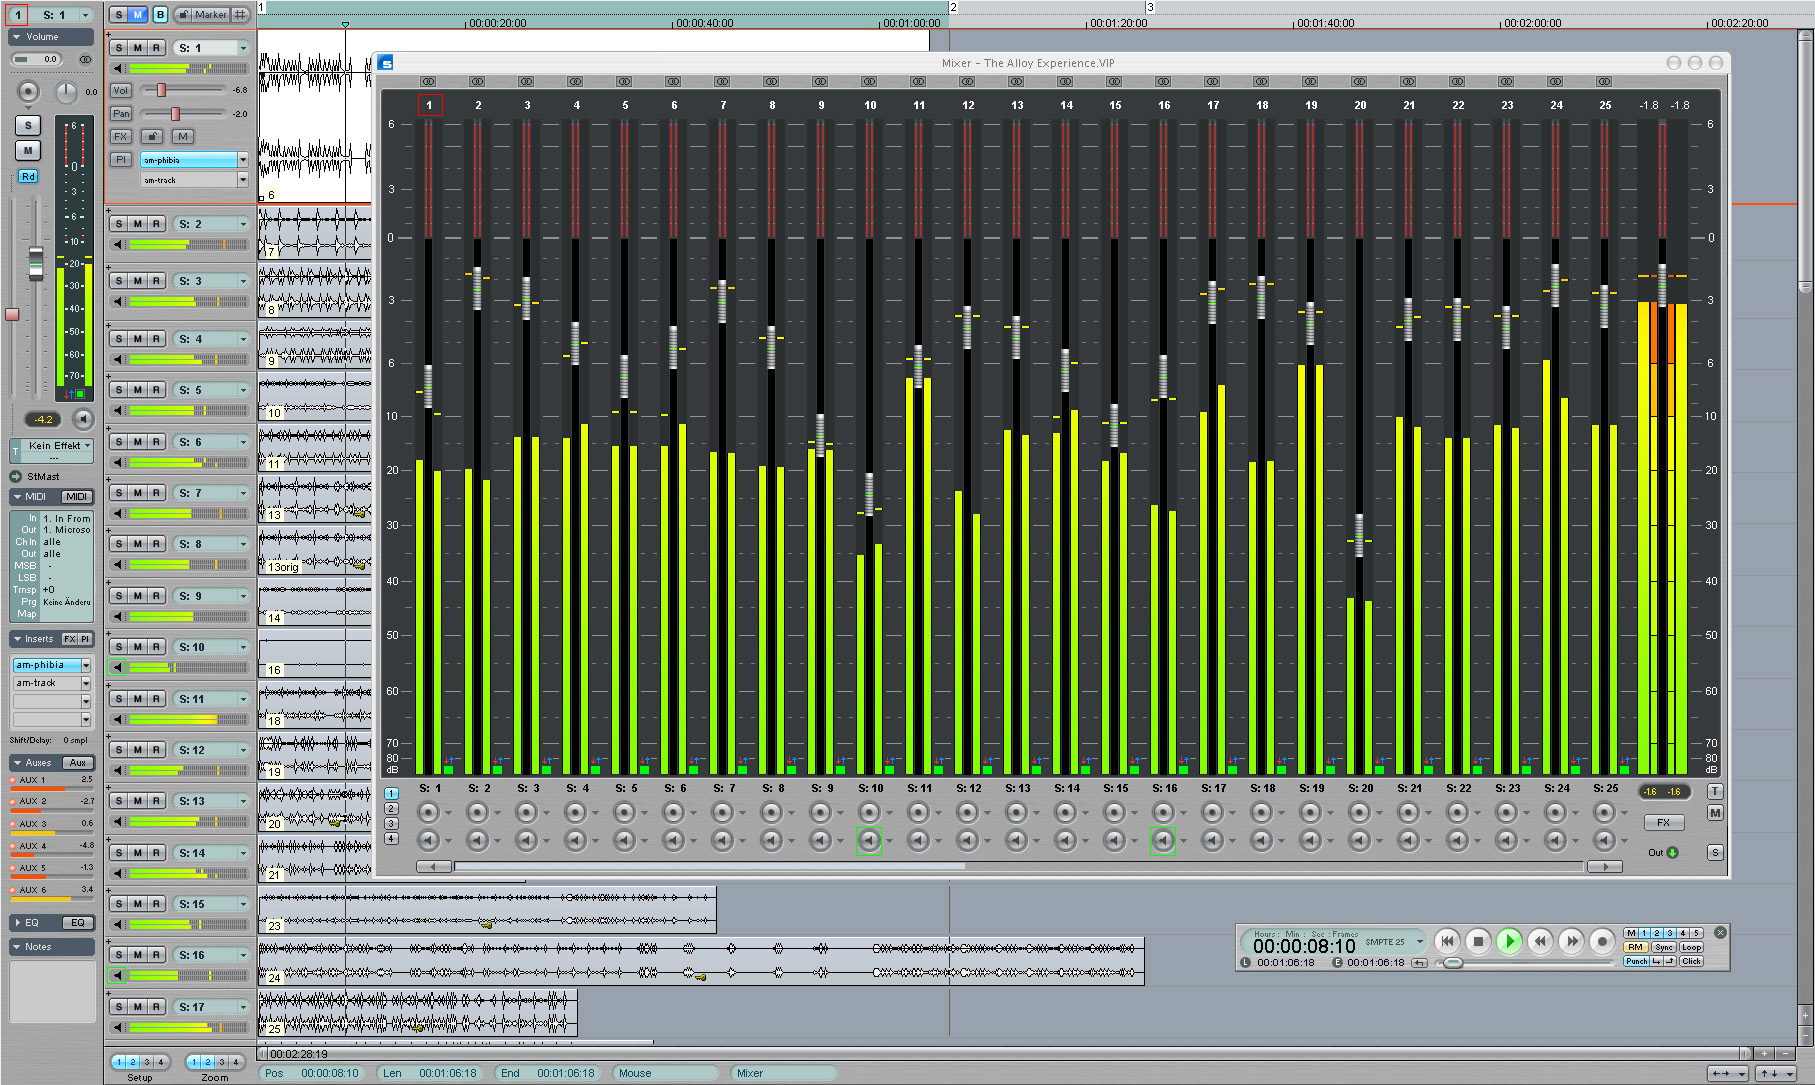This screenshot has width=1815, height=1085.
Task: Open the am-phibia plugin dropdown on track 1
Action: point(242,160)
